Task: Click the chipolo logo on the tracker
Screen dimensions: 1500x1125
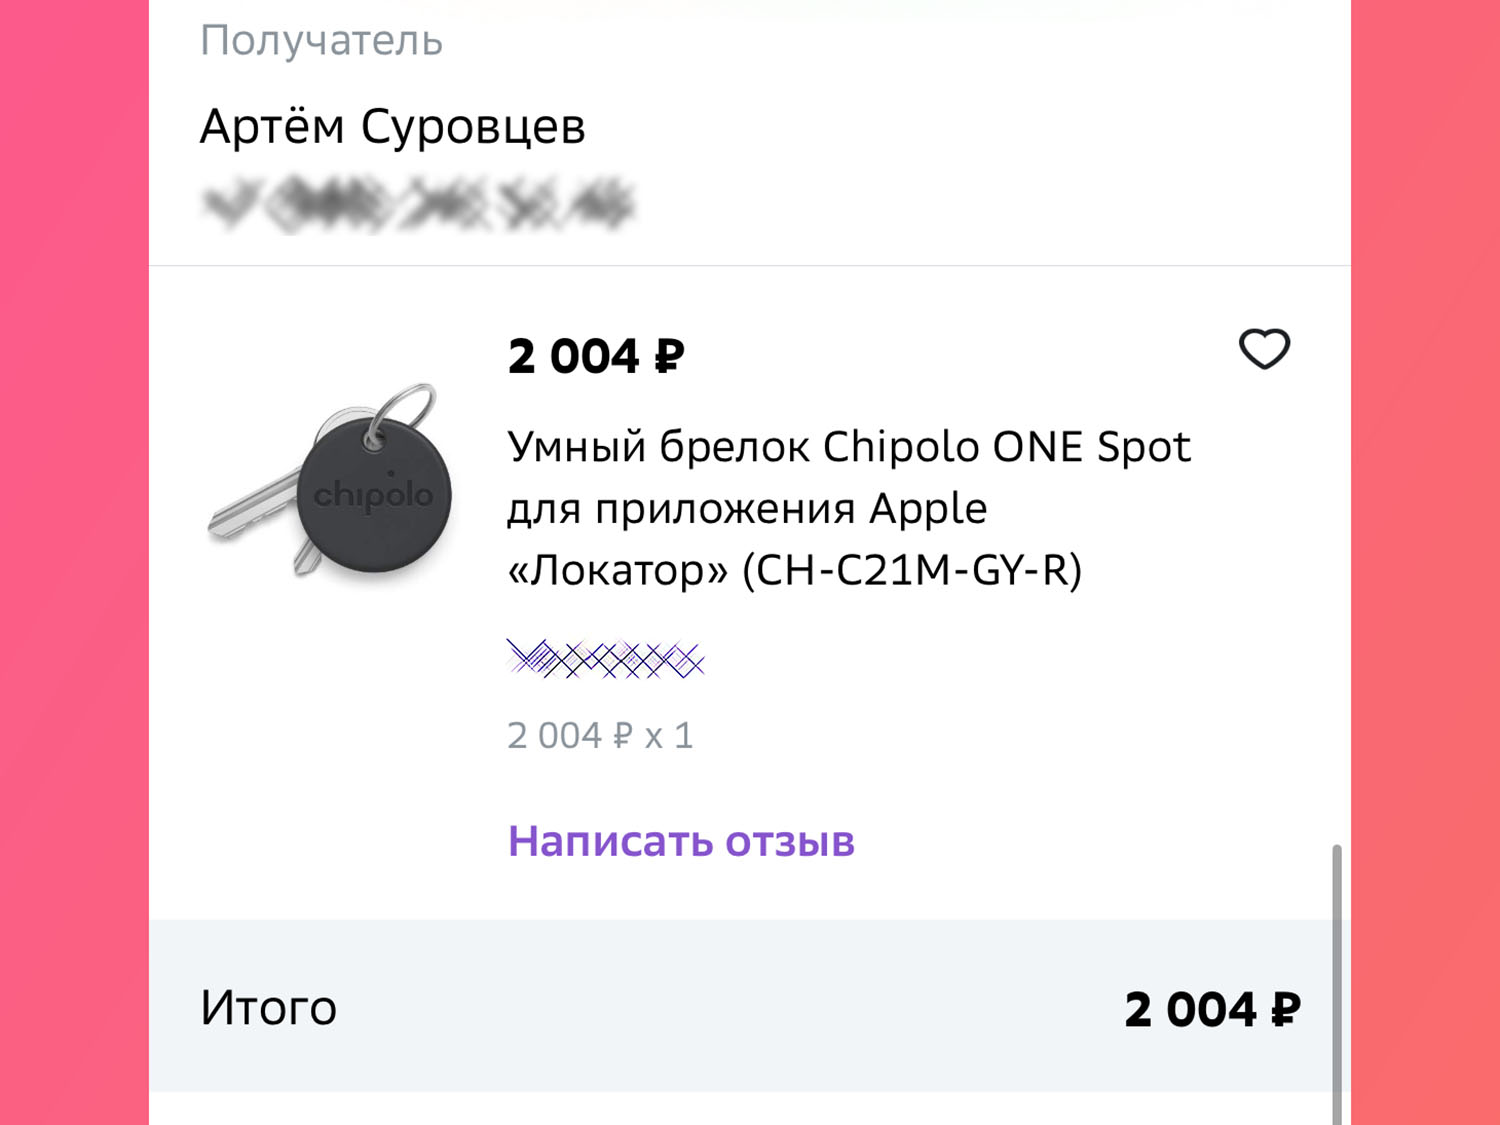Action: (x=374, y=496)
